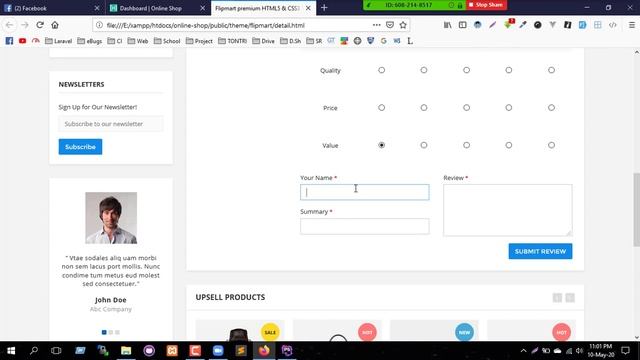Open the Firefox Library icon

448,25
